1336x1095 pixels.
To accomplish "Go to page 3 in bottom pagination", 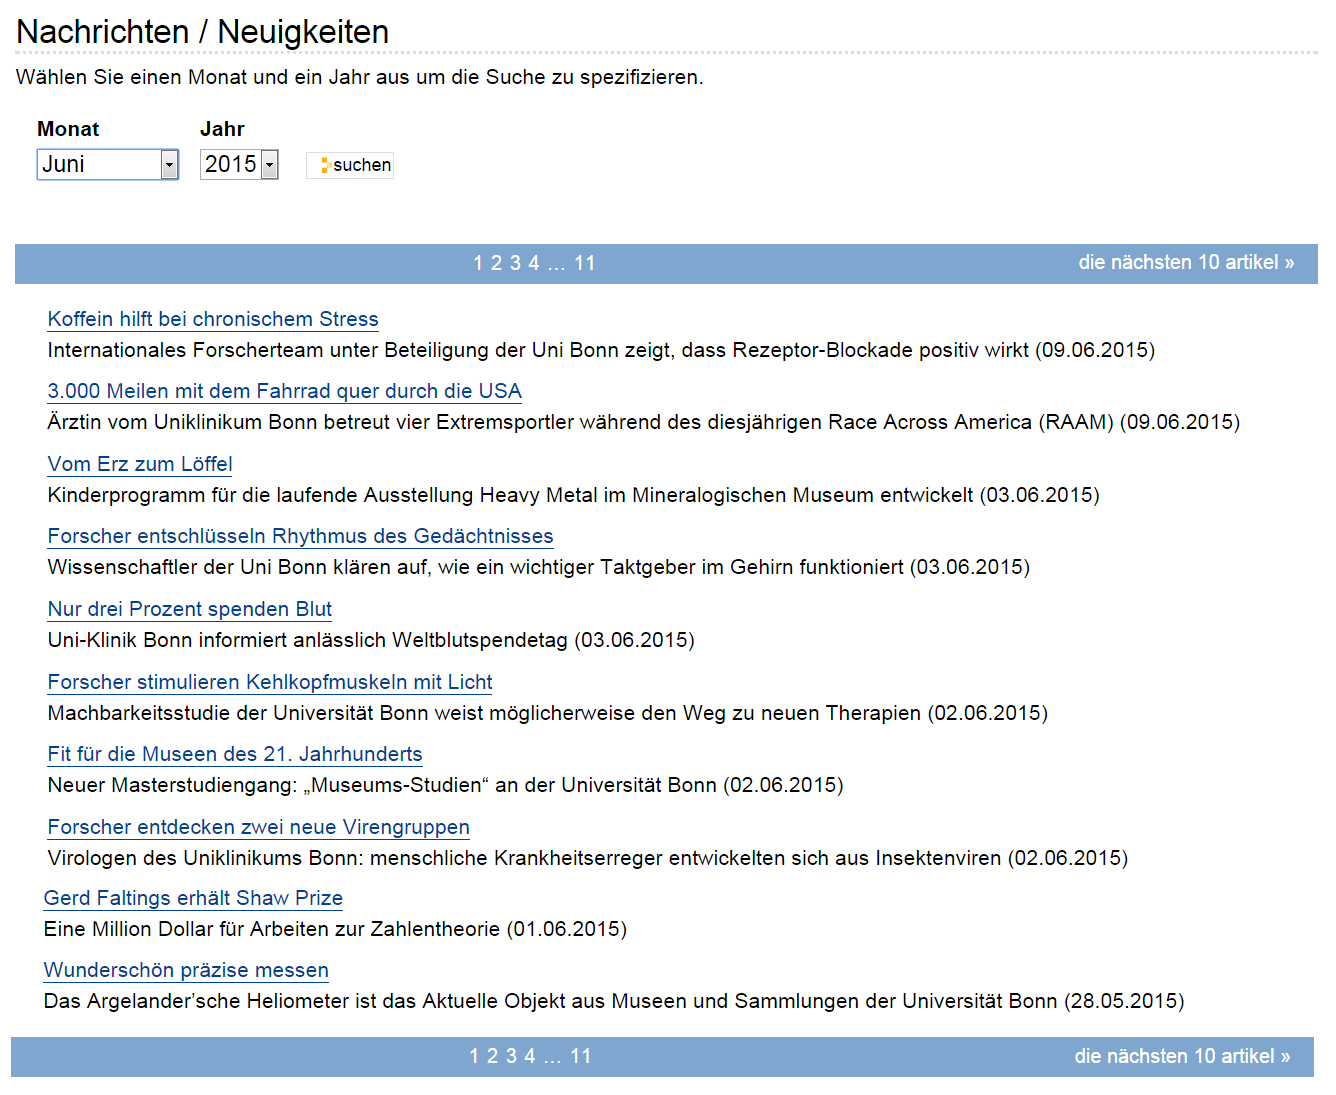I will pos(511,1056).
